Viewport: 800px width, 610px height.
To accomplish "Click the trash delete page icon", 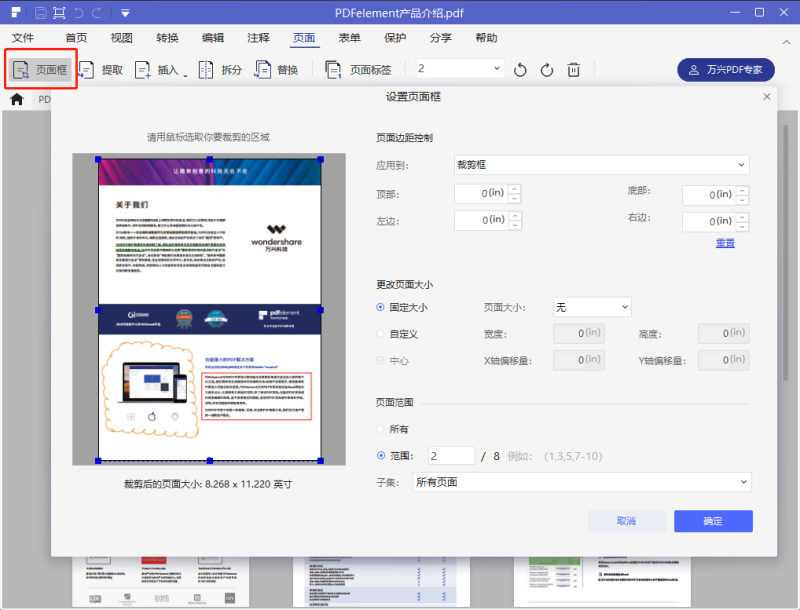I will pos(573,70).
